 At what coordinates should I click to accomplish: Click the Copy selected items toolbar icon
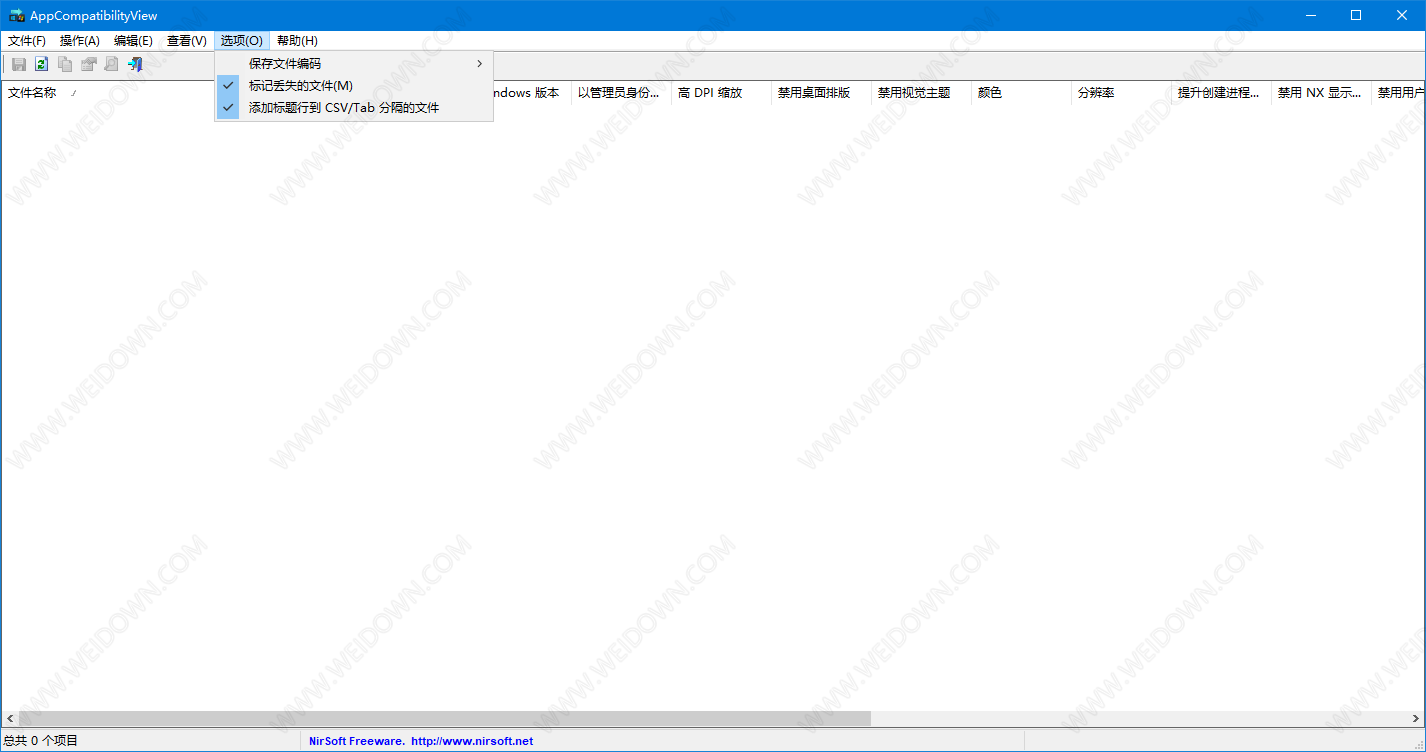click(65, 64)
